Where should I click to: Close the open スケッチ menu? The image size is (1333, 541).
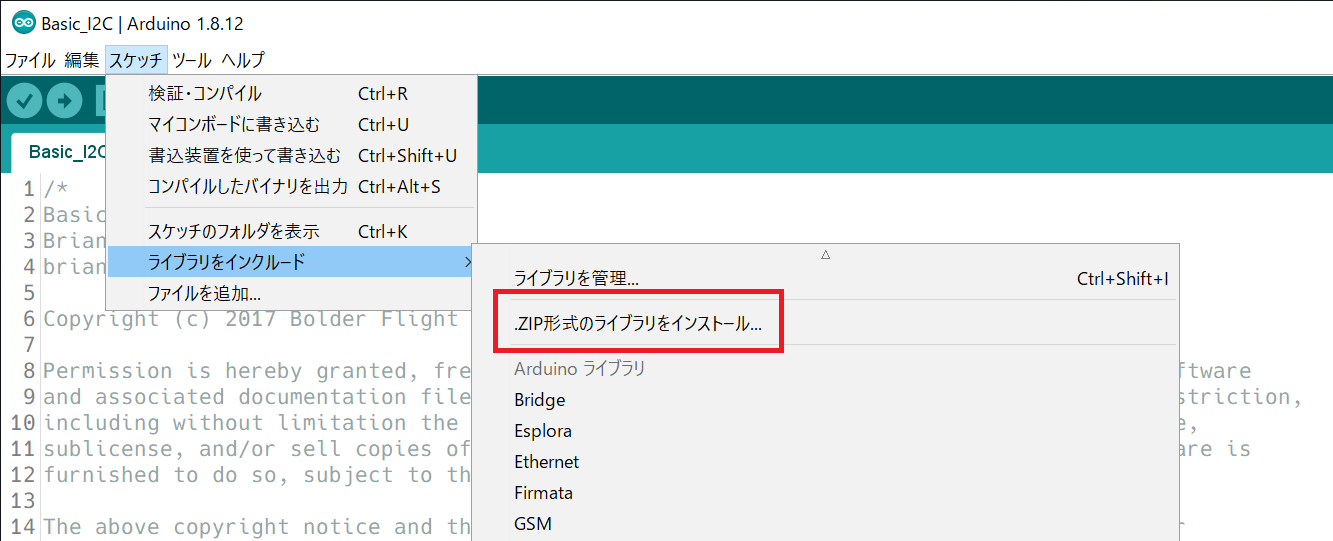pyautogui.click(x=135, y=60)
